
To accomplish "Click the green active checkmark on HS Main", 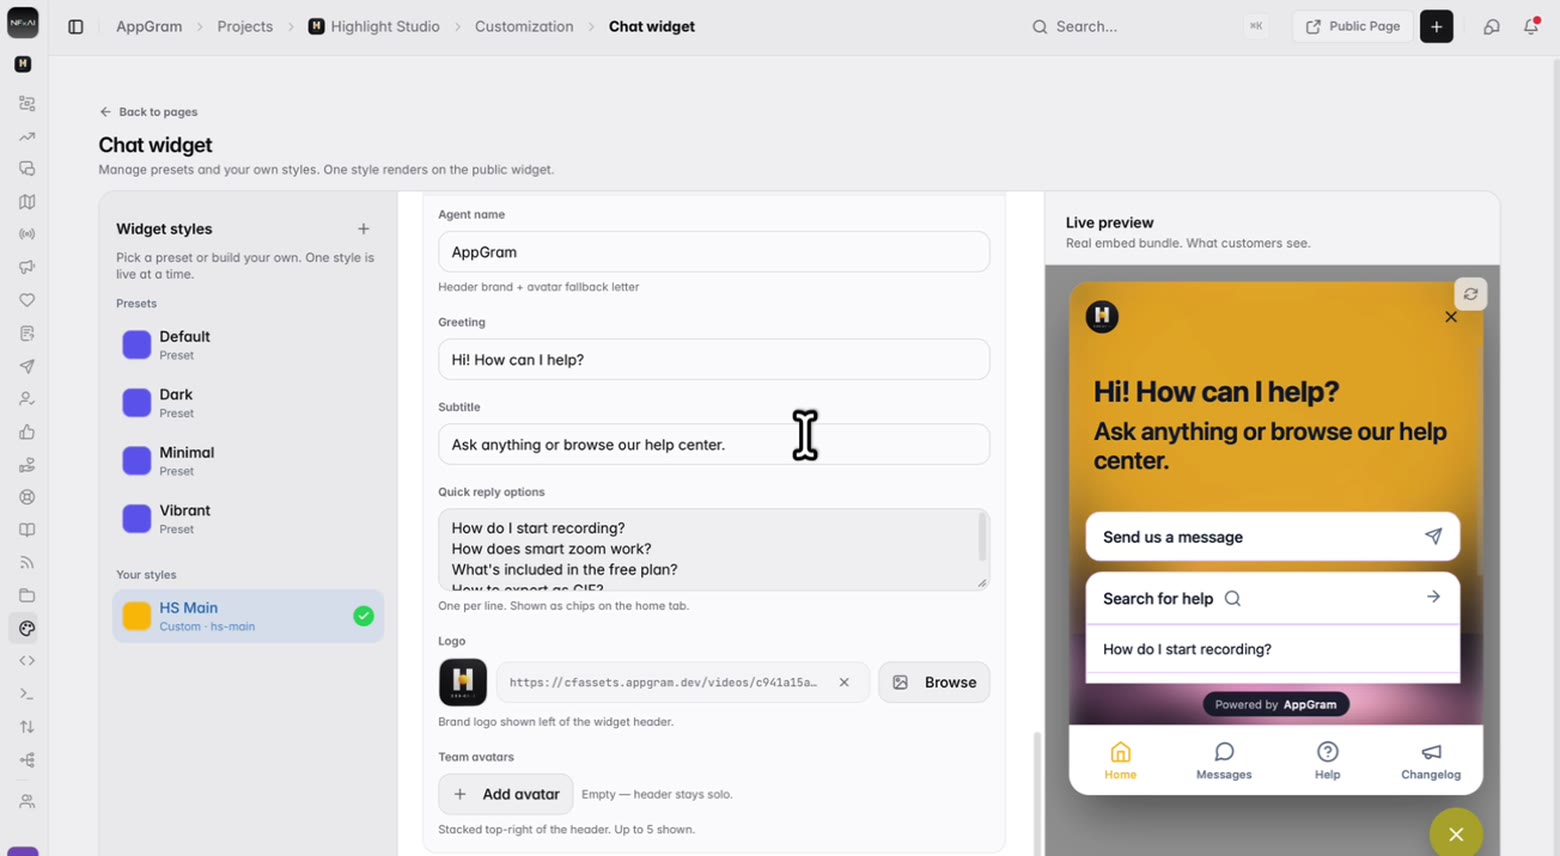I will pos(363,616).
